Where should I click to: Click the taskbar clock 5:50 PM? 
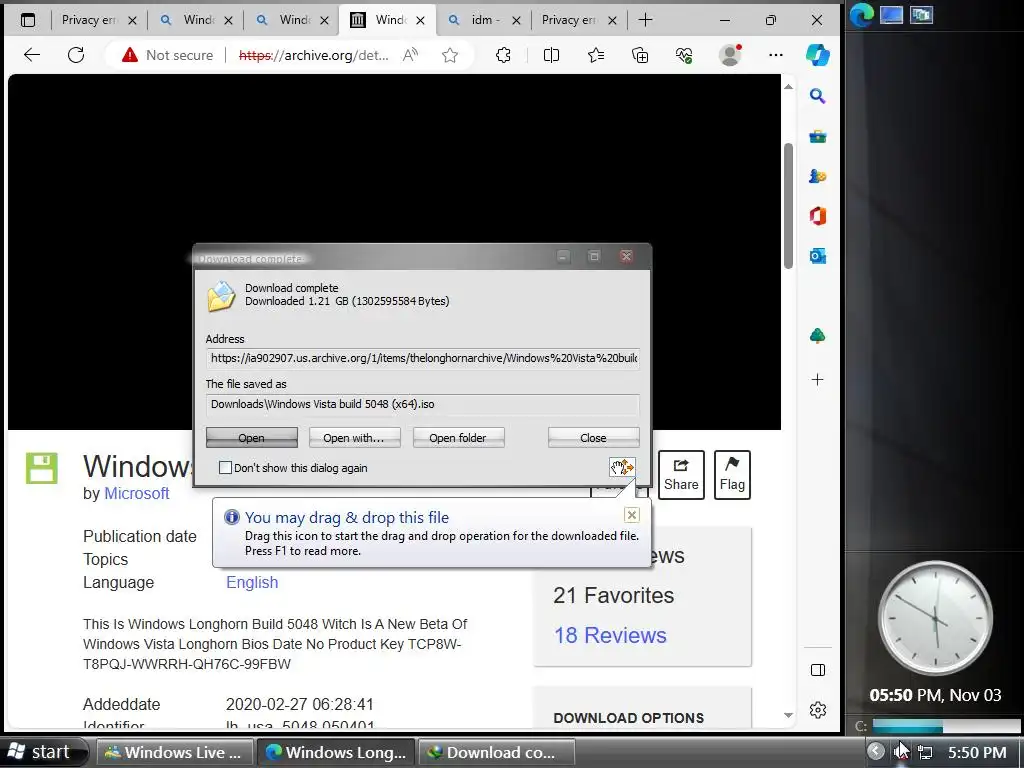(x=977, y=753)
